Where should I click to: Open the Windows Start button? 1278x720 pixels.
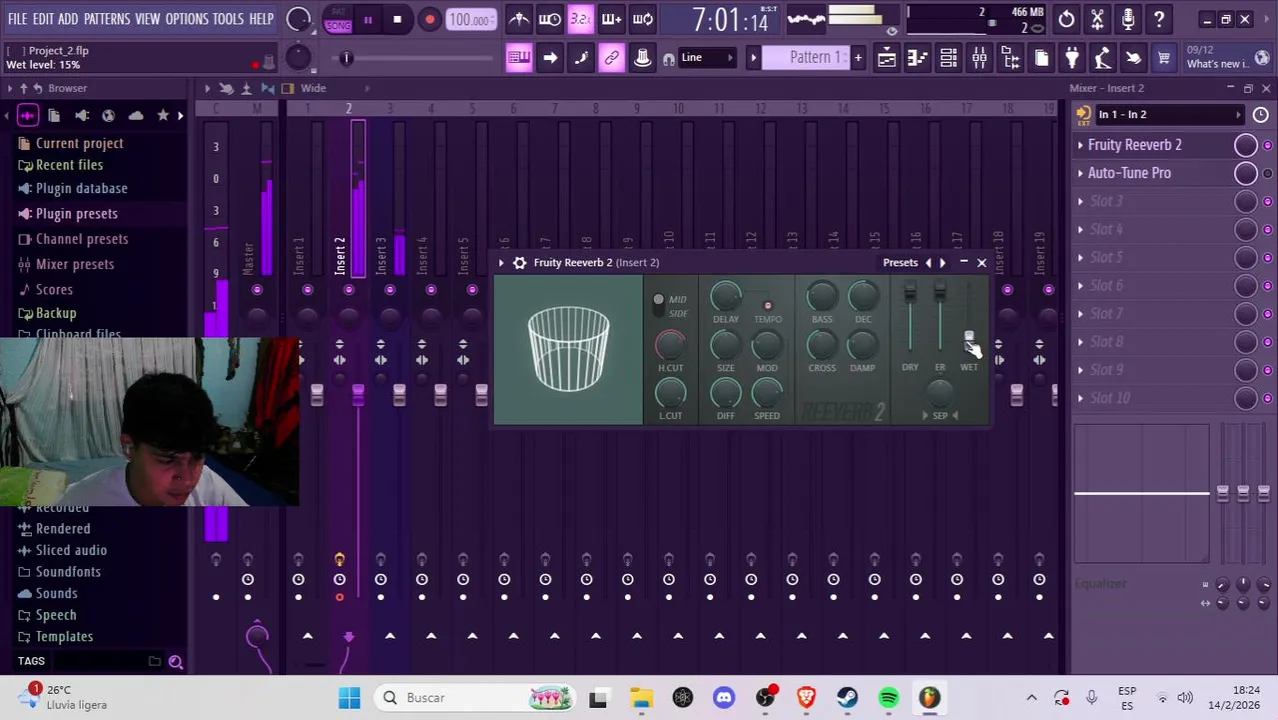pyautogui.click(x=349, y=698)
